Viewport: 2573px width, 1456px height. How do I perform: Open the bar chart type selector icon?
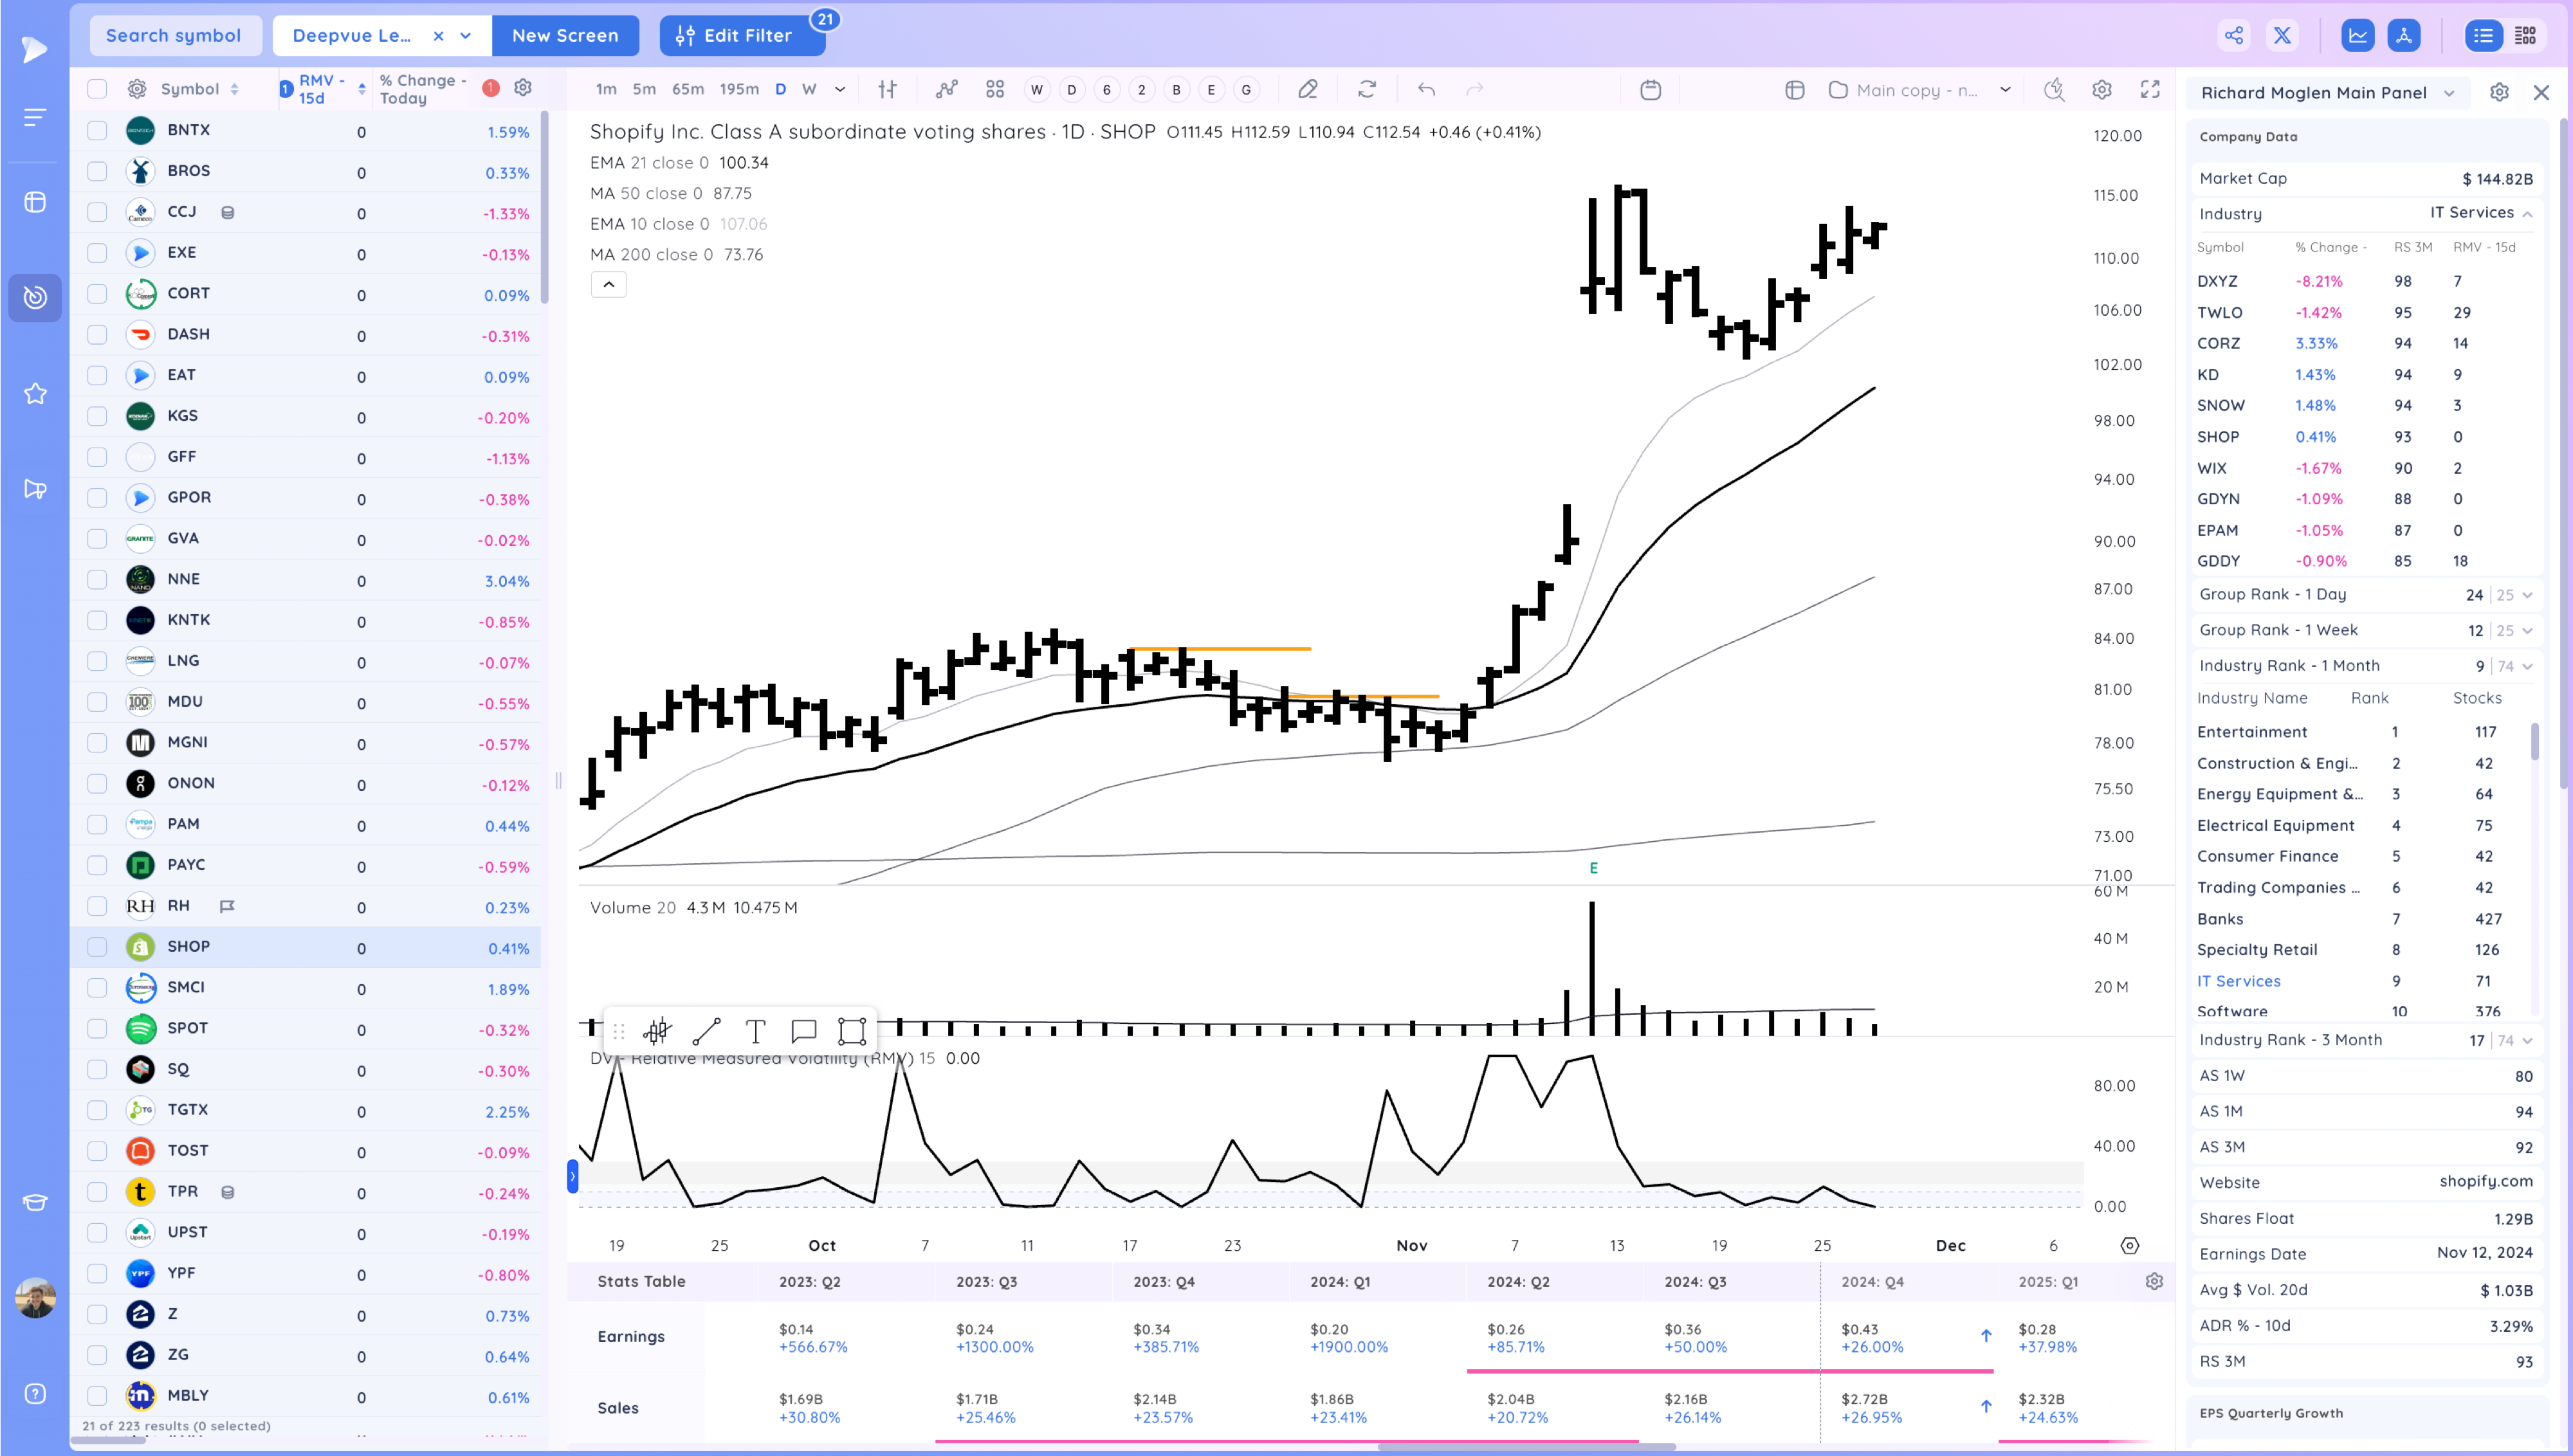887,90
